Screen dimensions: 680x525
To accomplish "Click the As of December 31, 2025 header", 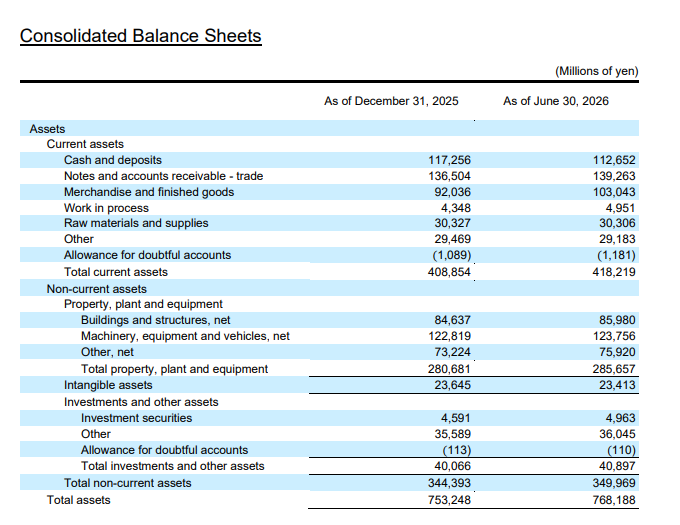I will (391, 101).
